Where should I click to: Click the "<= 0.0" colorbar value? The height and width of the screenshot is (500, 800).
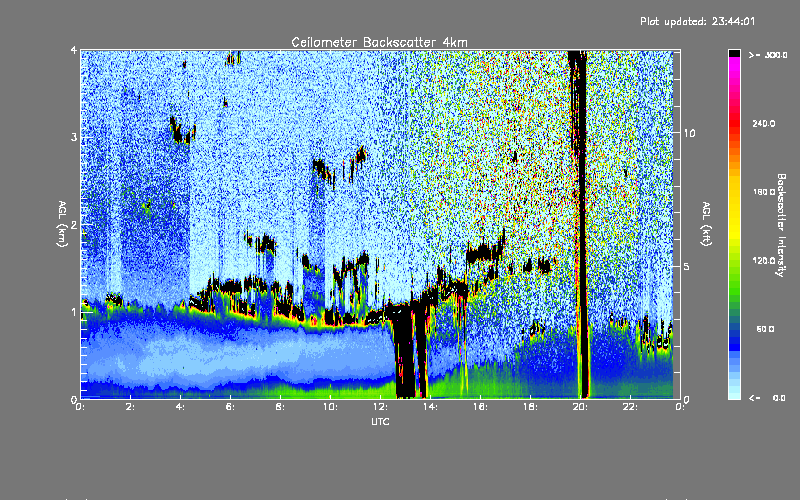767,397
